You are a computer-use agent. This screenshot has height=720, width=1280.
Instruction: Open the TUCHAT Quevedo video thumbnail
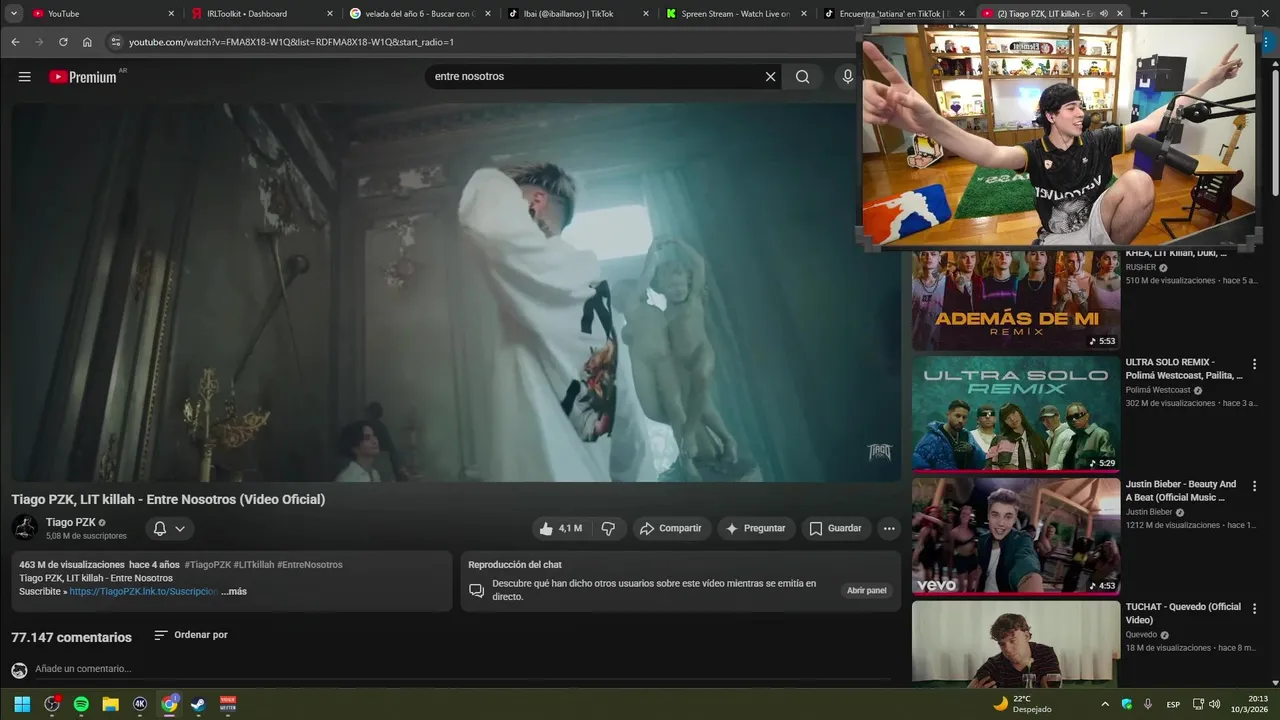point(1016,643)
